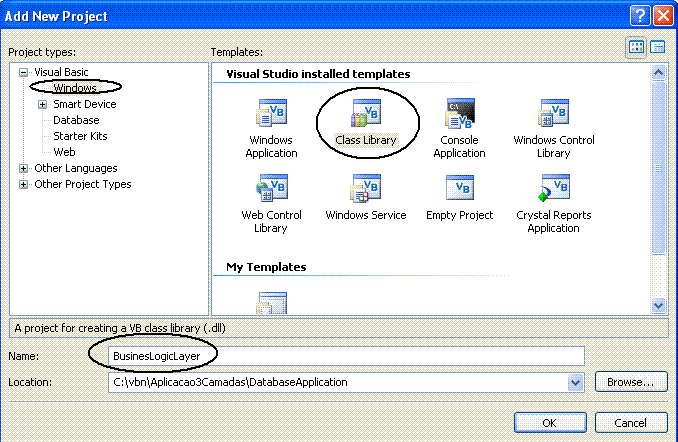Click the OK button
The image size is (678, 442).
pos(550,423)
